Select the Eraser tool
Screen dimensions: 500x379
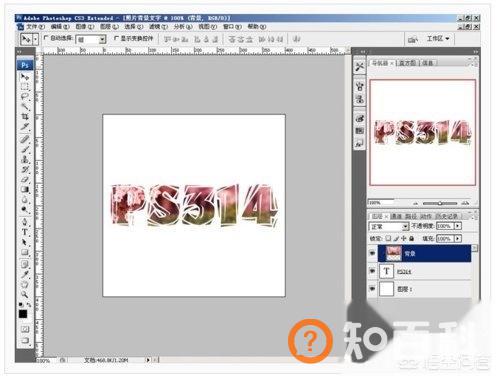point(25,179)
